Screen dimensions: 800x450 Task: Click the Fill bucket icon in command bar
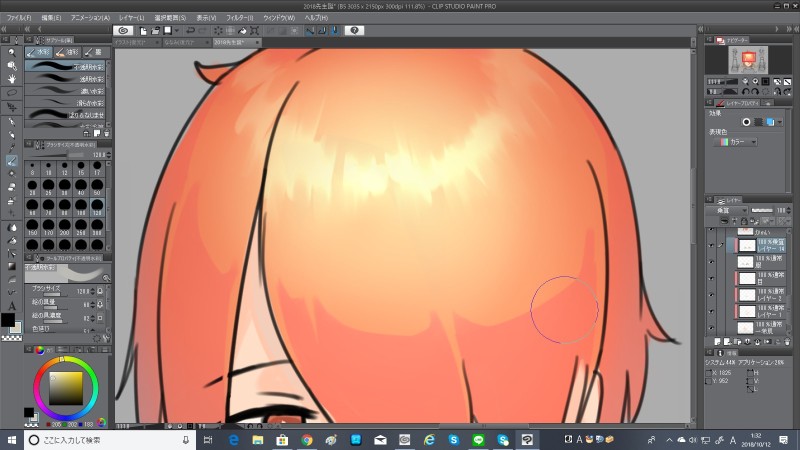coord(243,31)
